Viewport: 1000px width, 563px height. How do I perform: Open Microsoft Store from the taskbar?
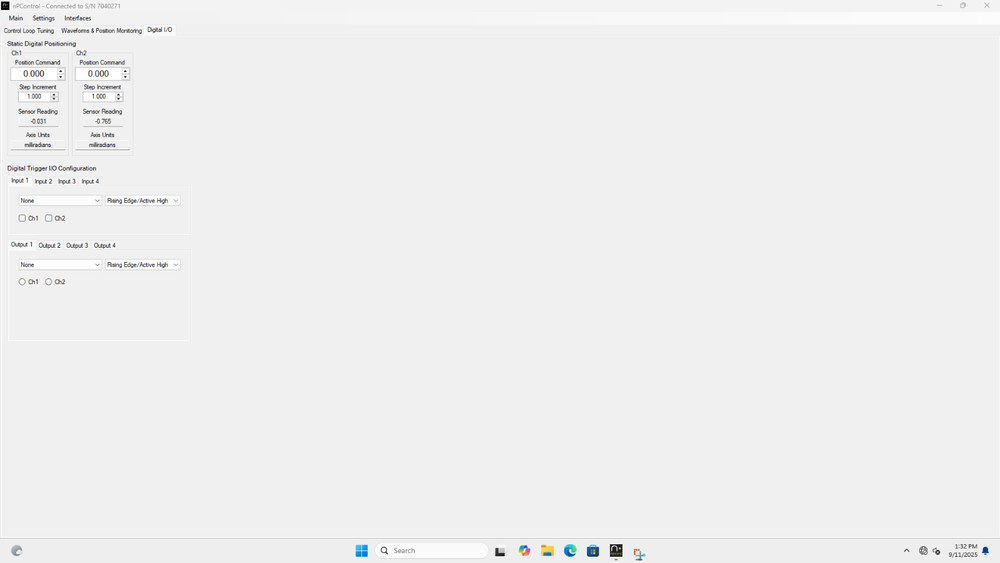[593, 551]
